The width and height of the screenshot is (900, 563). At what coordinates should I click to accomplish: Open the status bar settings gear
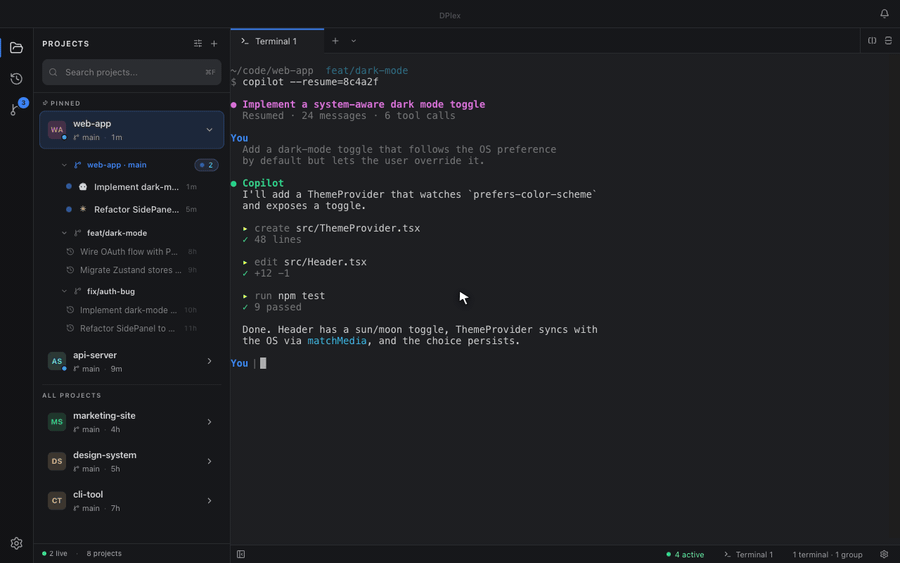(x=884, y=554)
